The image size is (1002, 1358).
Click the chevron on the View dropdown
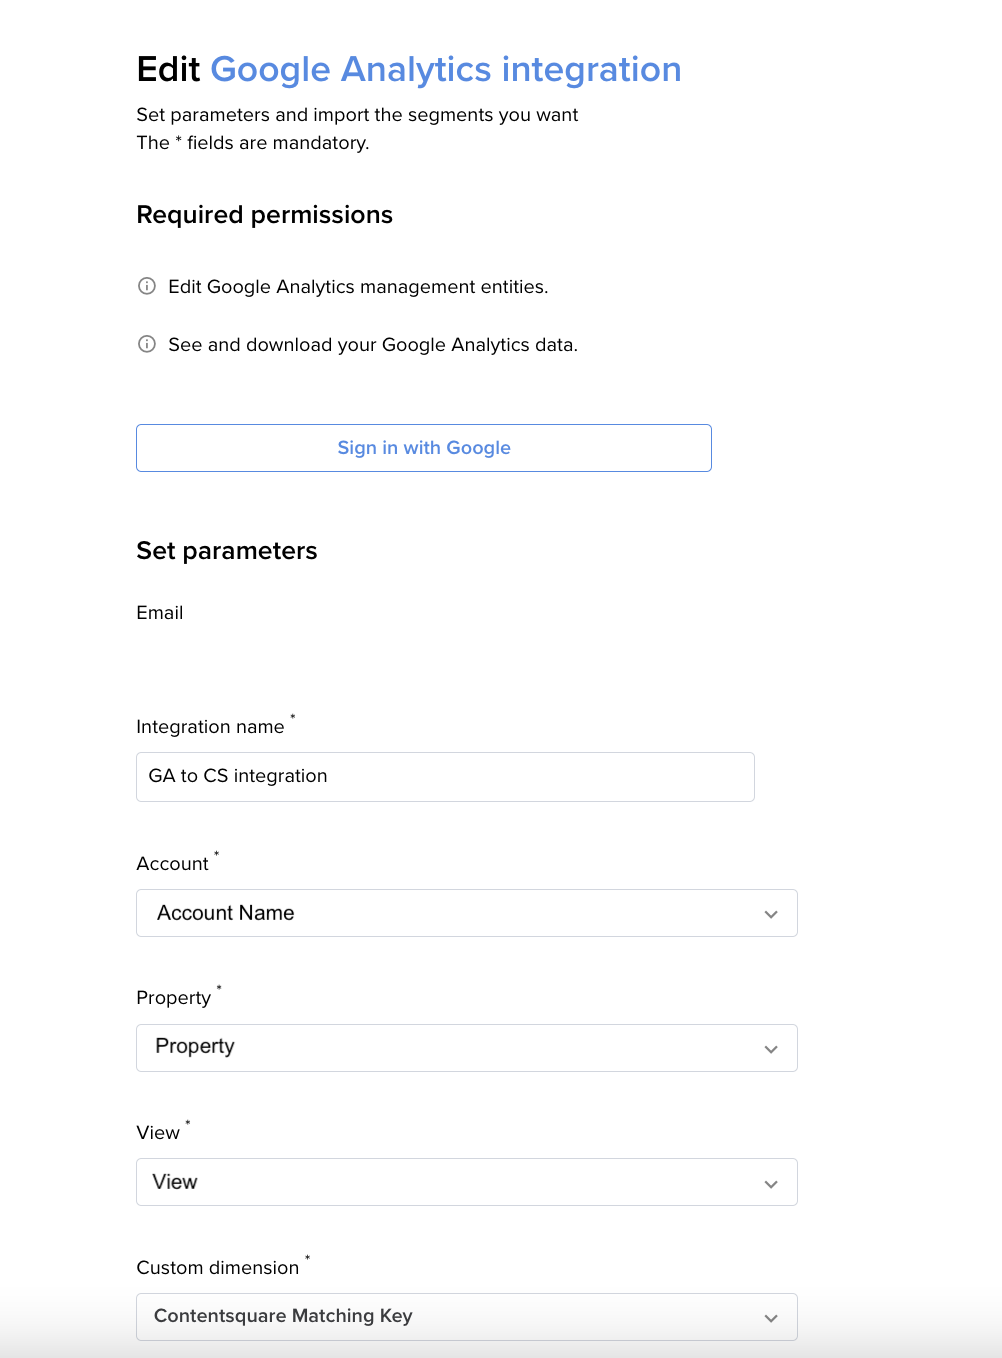[770, 1182]
